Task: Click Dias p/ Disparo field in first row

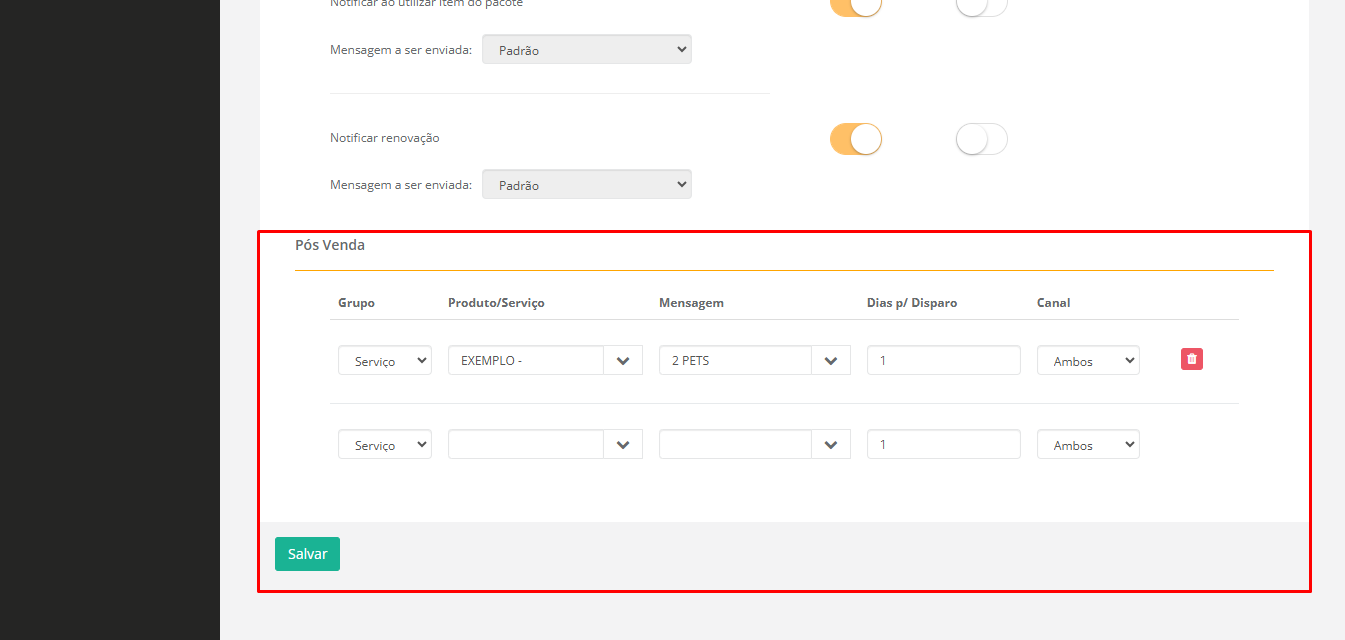Action: coord(943,360)
